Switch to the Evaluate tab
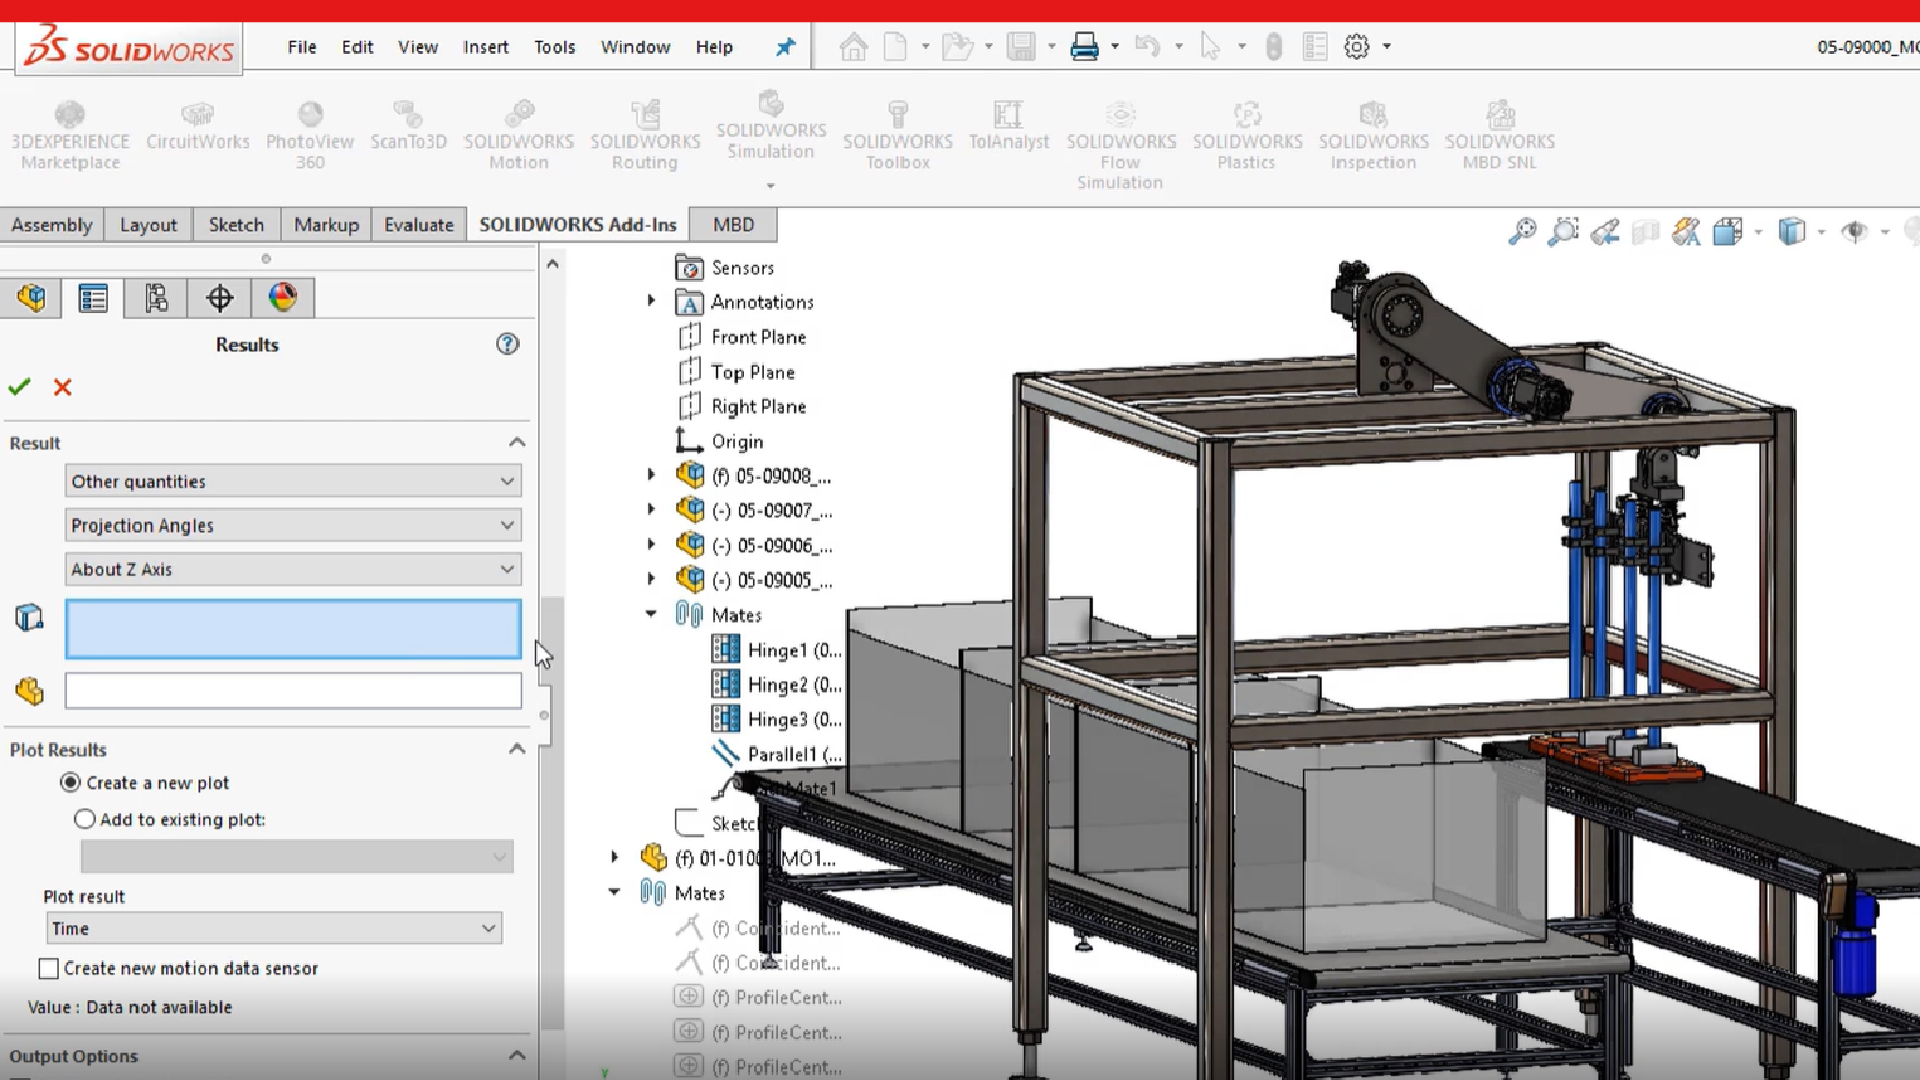1920x1080 pixels. (418, 225)
